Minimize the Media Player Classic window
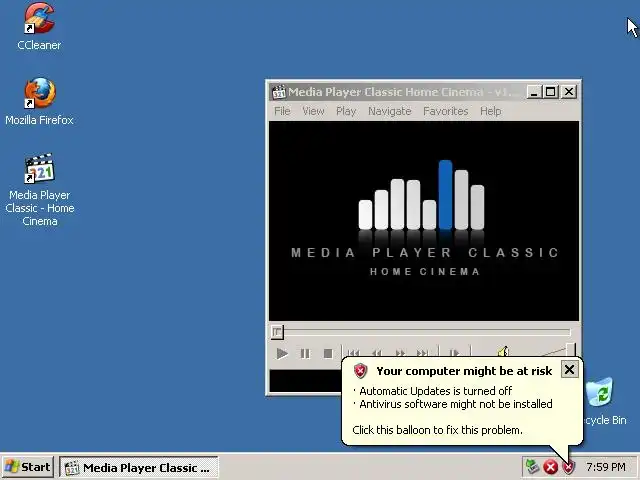This screenshot has width=640, height=480. coord(534,92)
